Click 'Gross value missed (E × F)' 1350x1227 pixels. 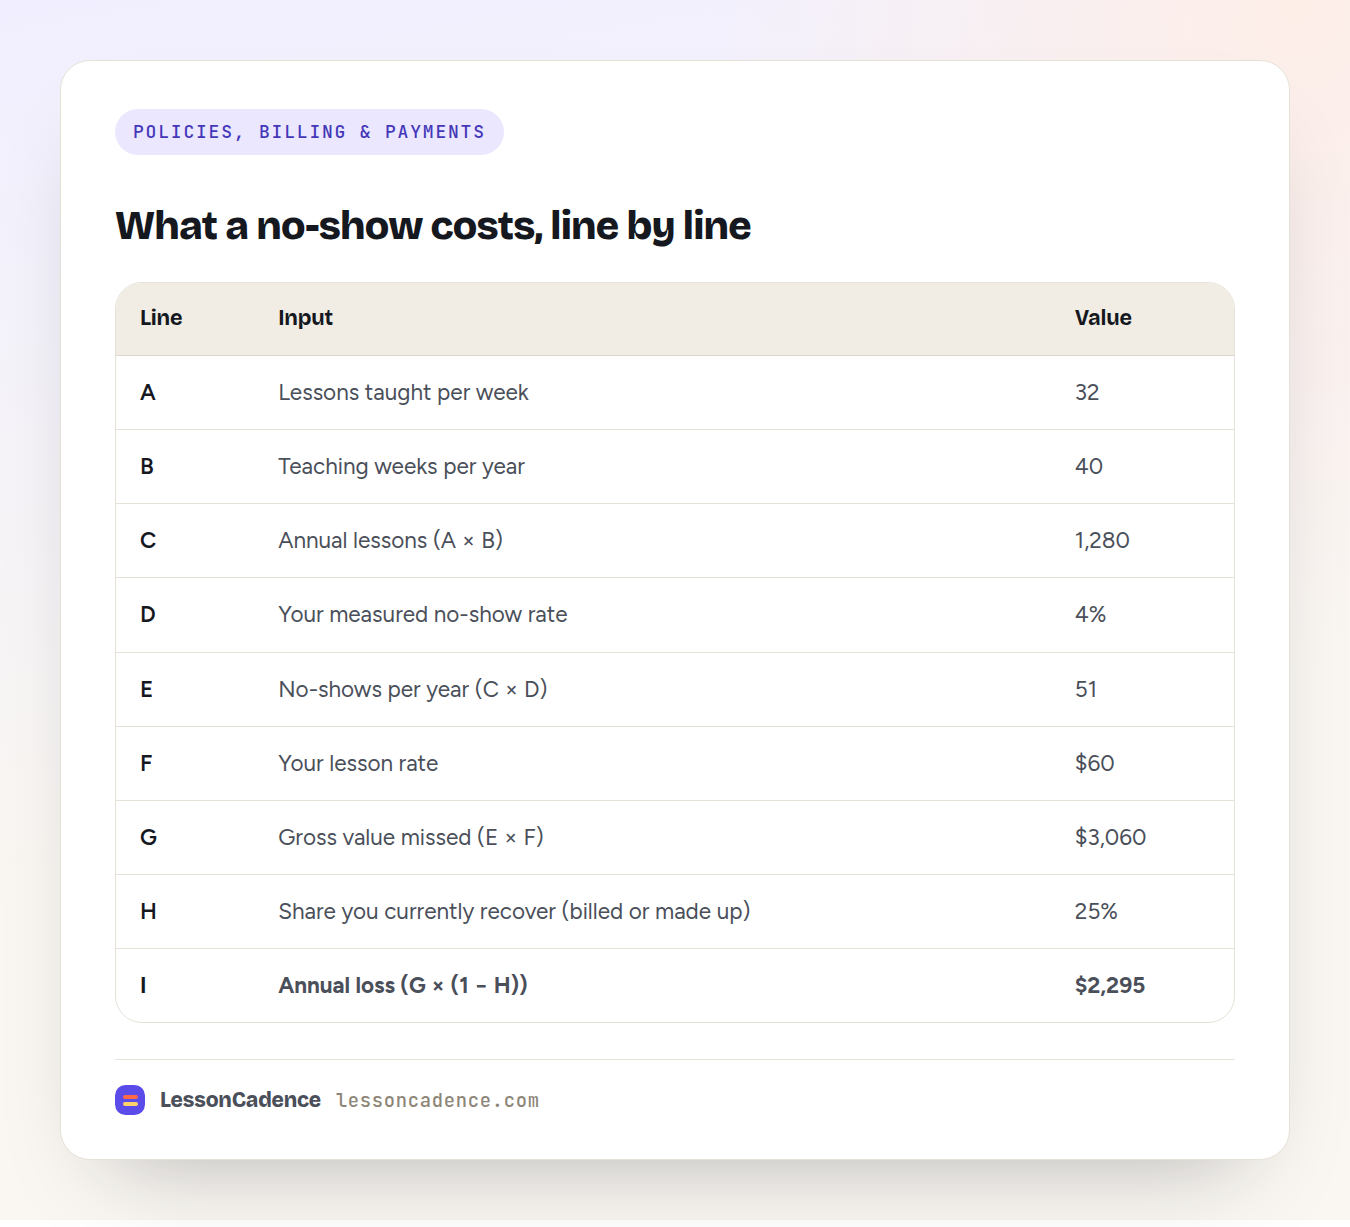coord(410,838)
